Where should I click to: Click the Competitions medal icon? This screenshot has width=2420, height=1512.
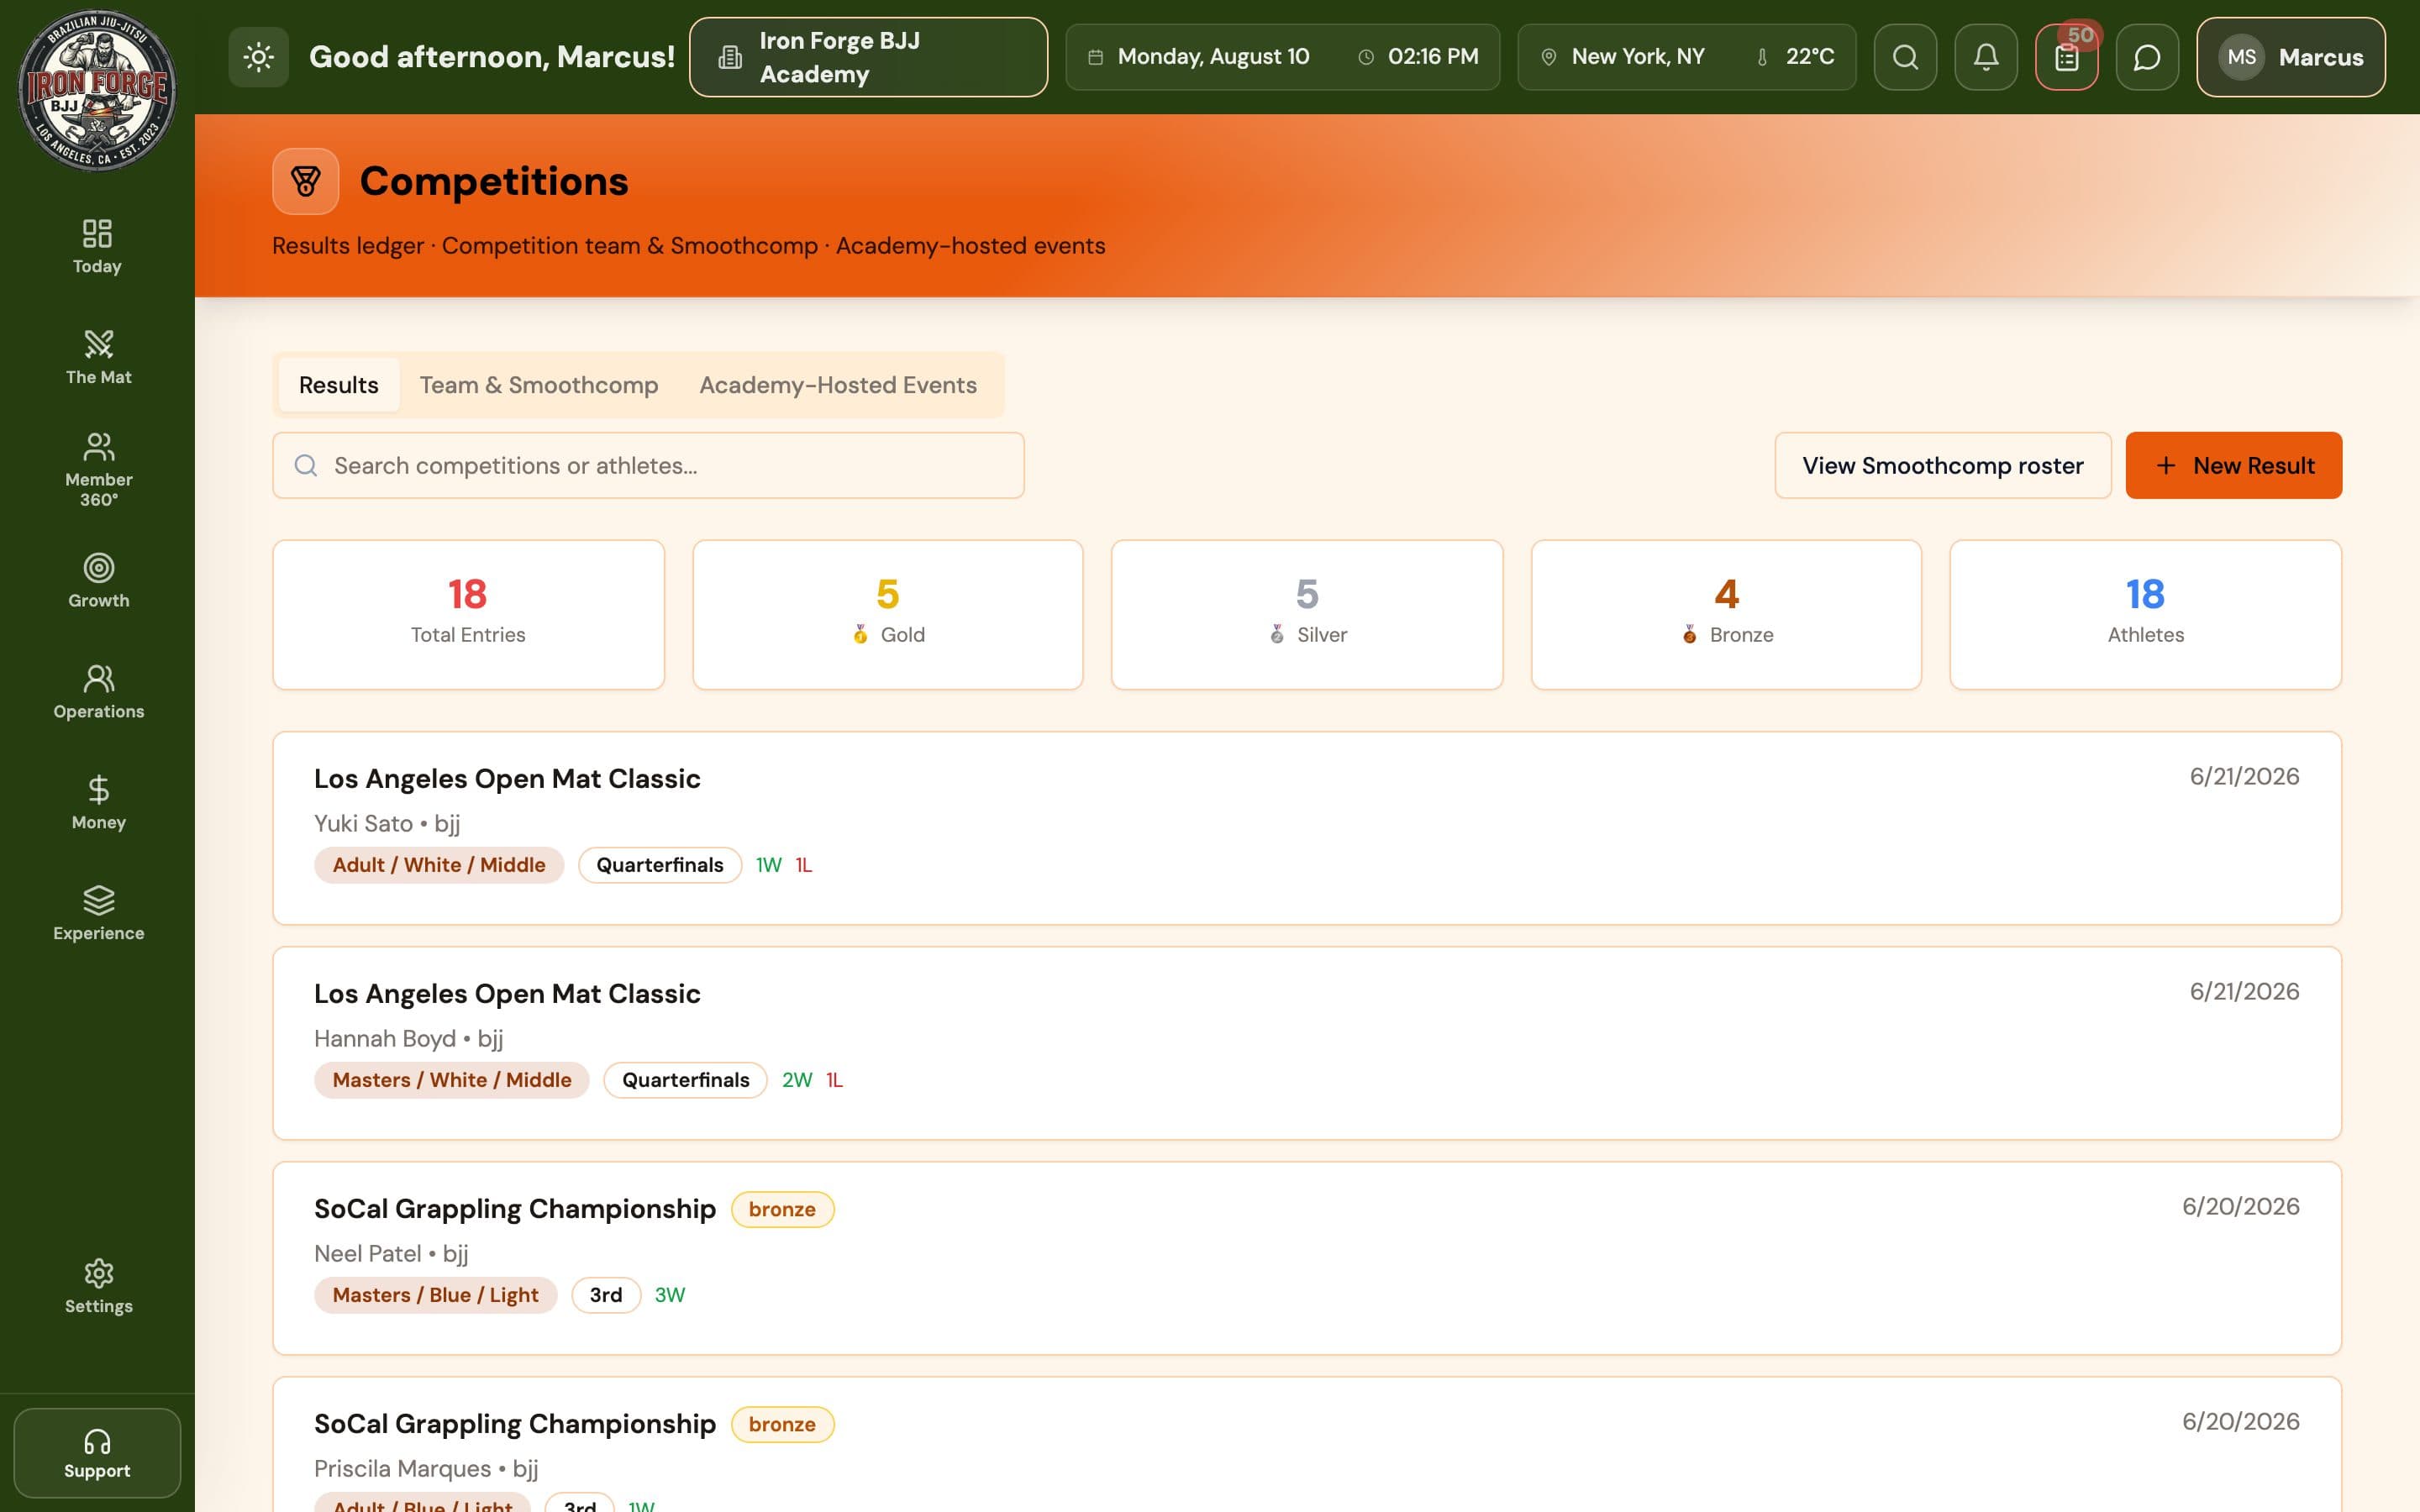click(305, 181)
